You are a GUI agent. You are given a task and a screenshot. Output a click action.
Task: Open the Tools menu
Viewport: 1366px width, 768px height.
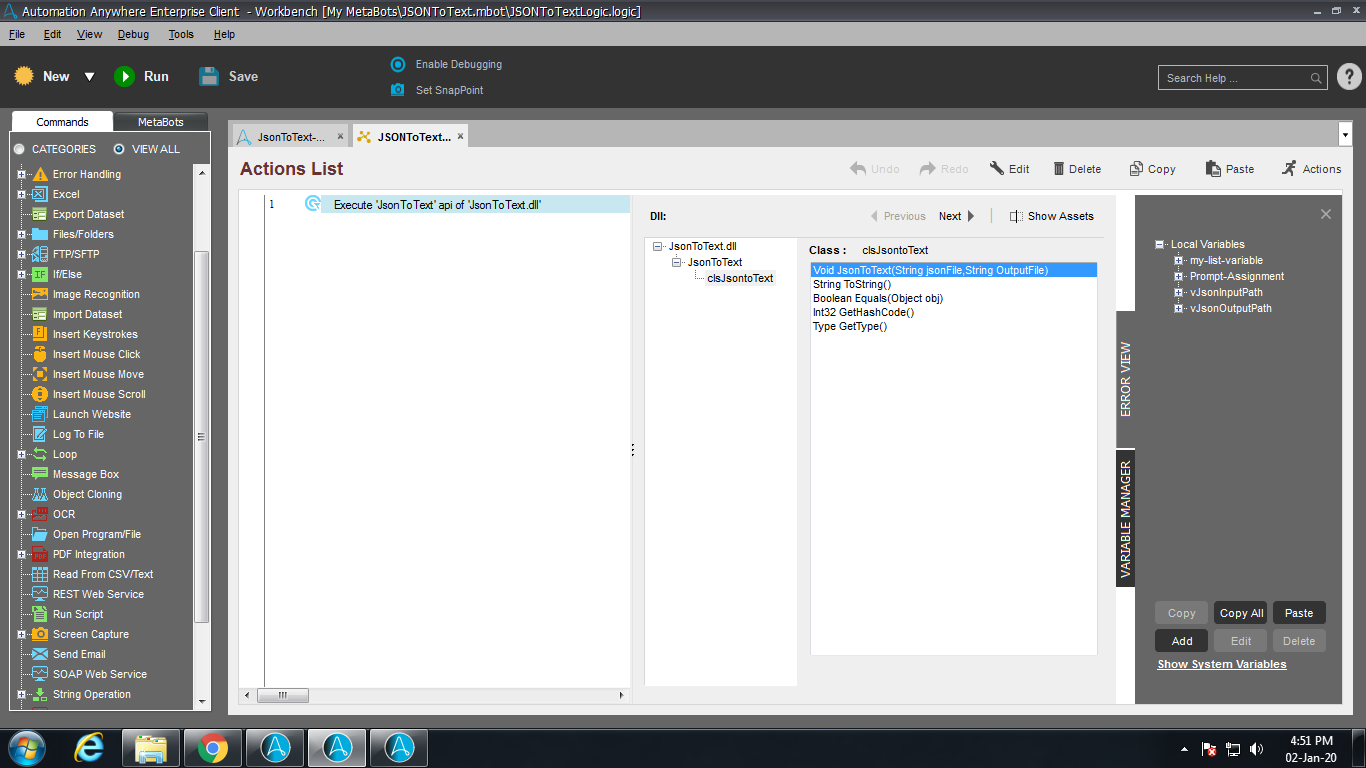click(x=181, y=34)
